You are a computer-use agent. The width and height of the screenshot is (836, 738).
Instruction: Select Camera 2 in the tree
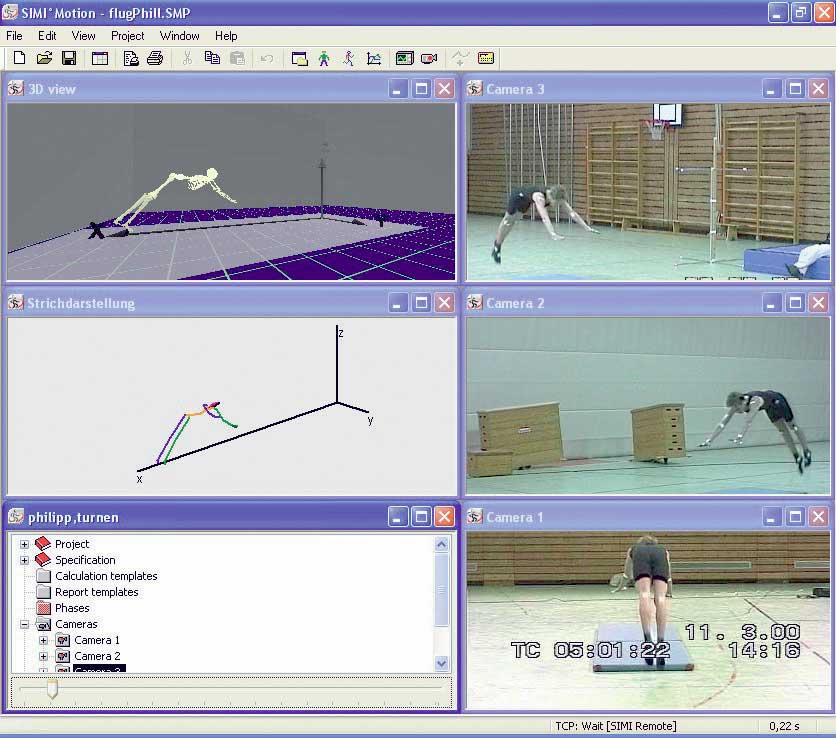[x=97, y=656]
